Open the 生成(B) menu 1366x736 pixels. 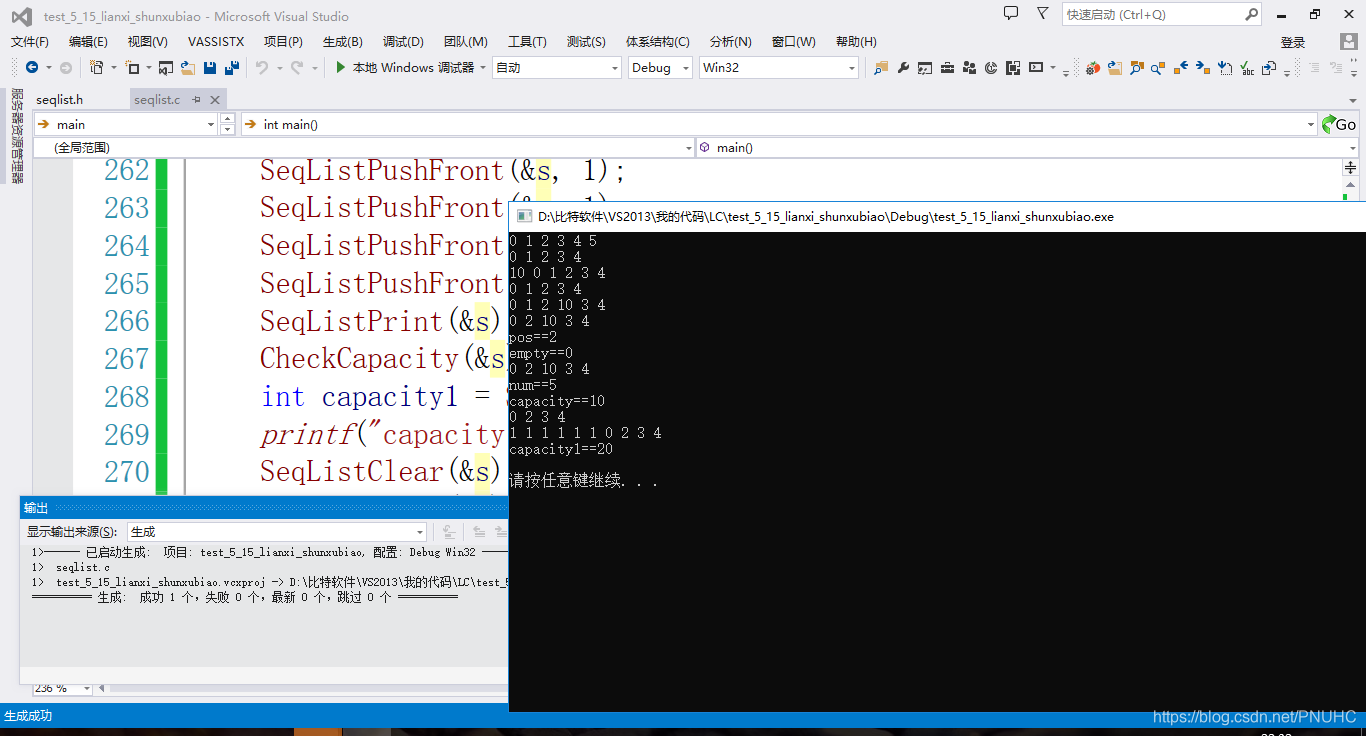[343, 41]
